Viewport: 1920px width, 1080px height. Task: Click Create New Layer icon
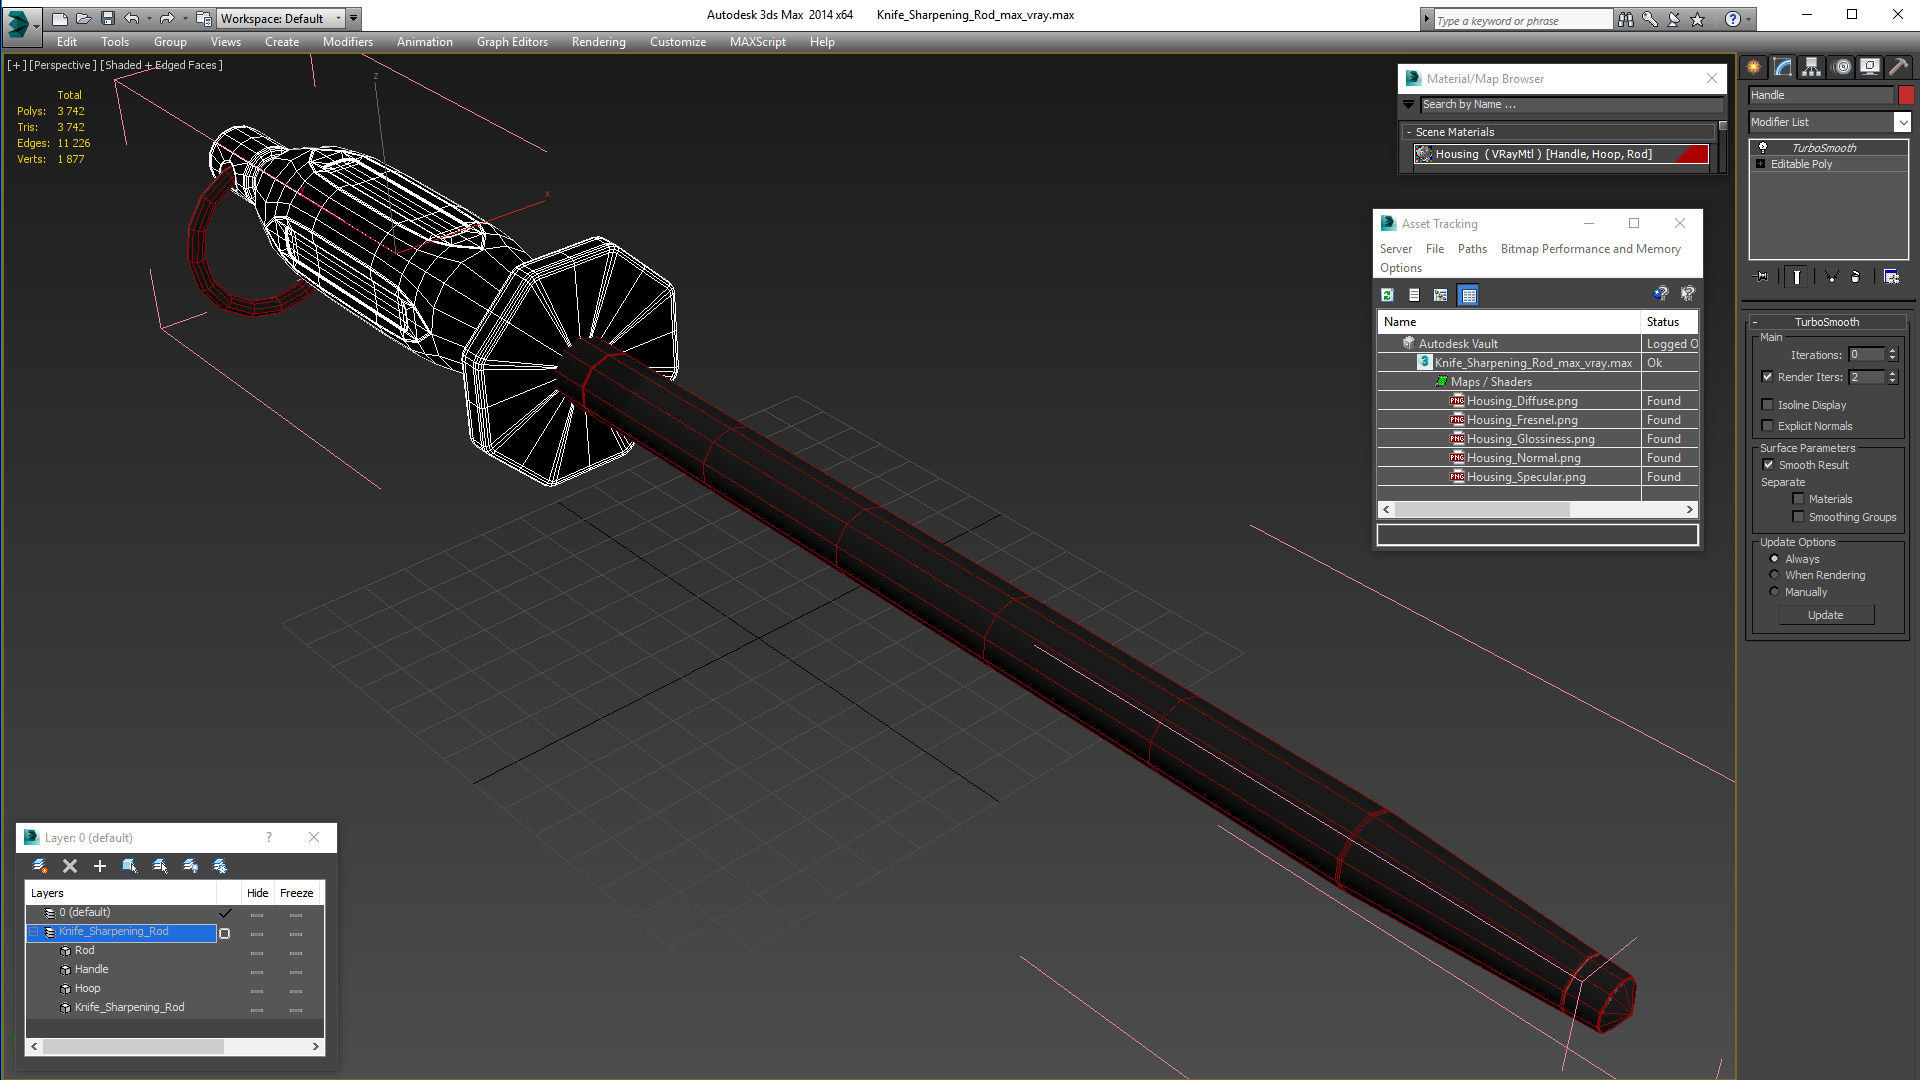[x=40, y=866]
